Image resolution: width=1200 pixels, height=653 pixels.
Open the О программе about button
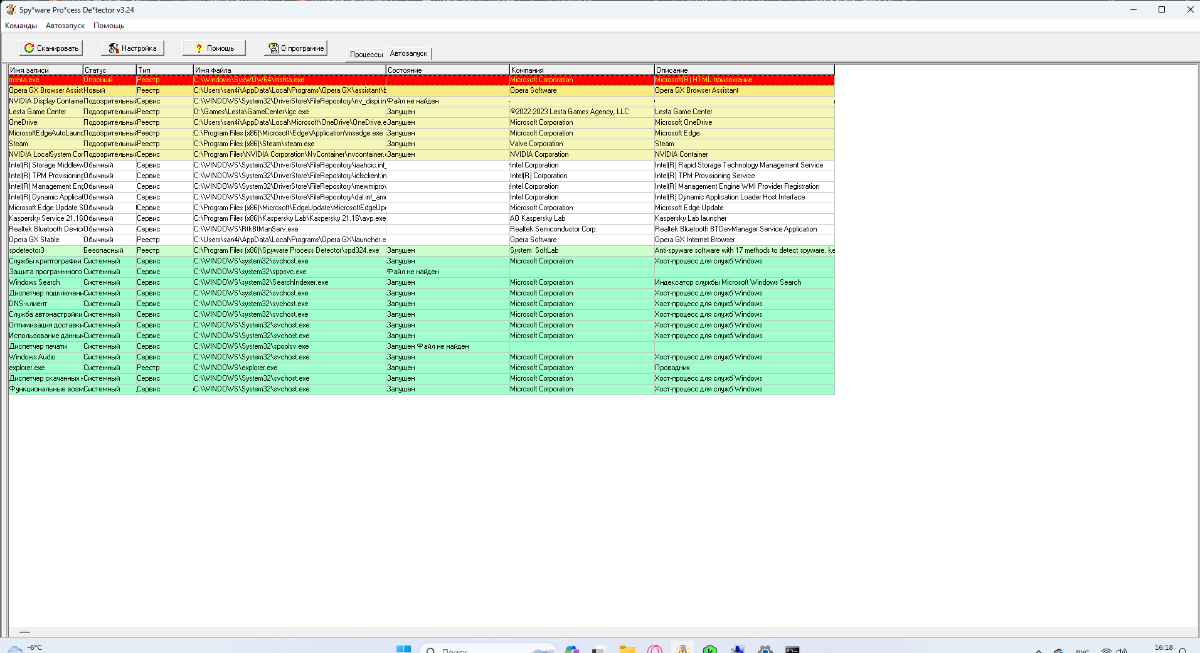click(296, 48)
